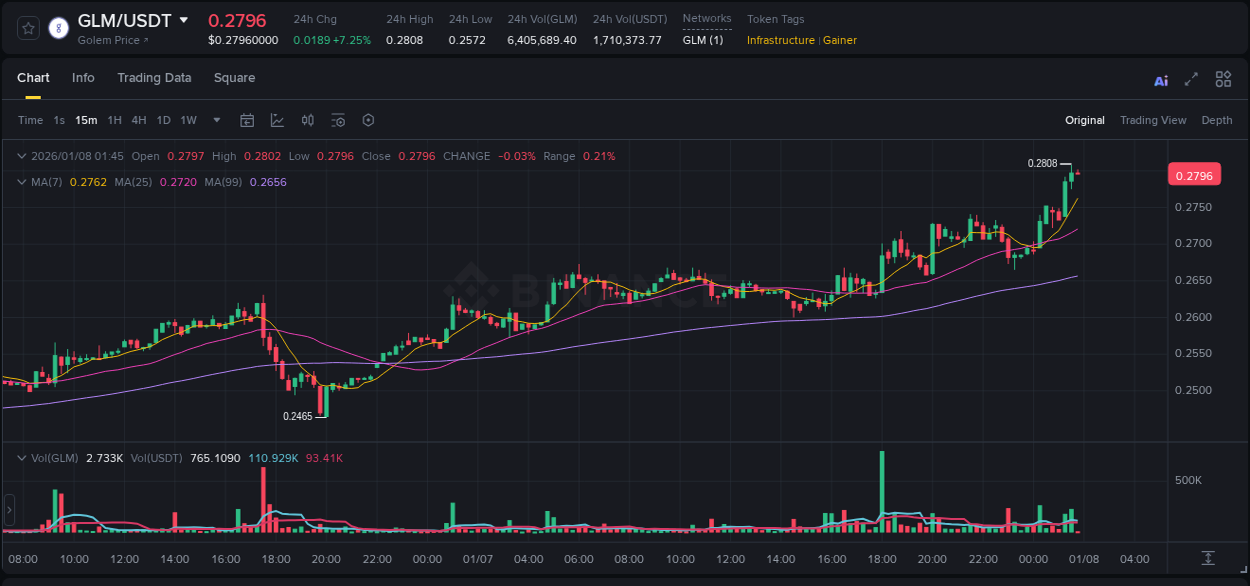The width and height of the screenshot is (1250, 586).
Task: Open the Info tab
Action: (x=83, y=78)
